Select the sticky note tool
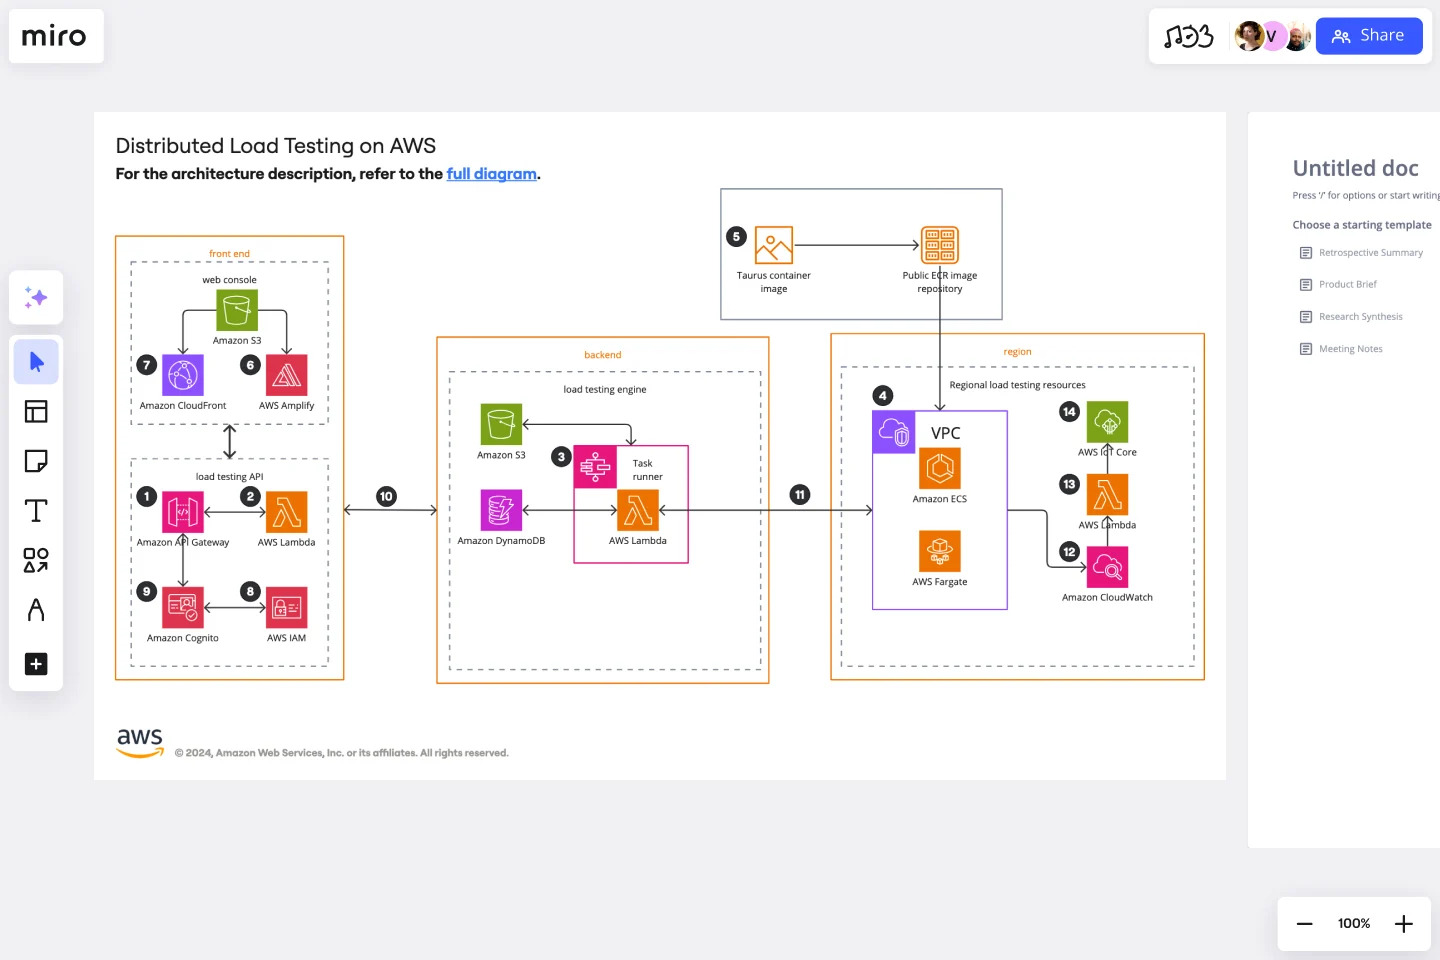 tap(36, 461)
